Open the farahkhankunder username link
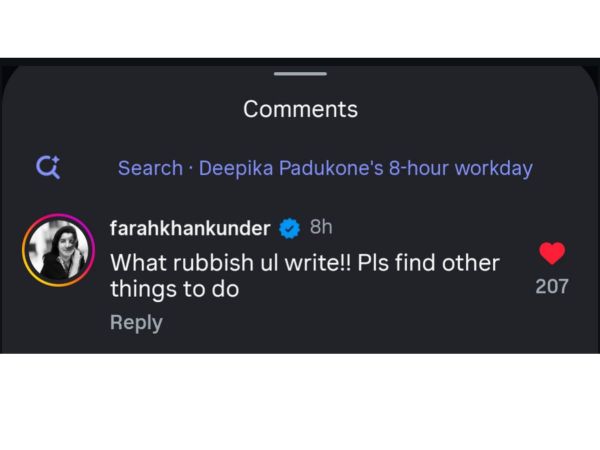 click(189, 229)
